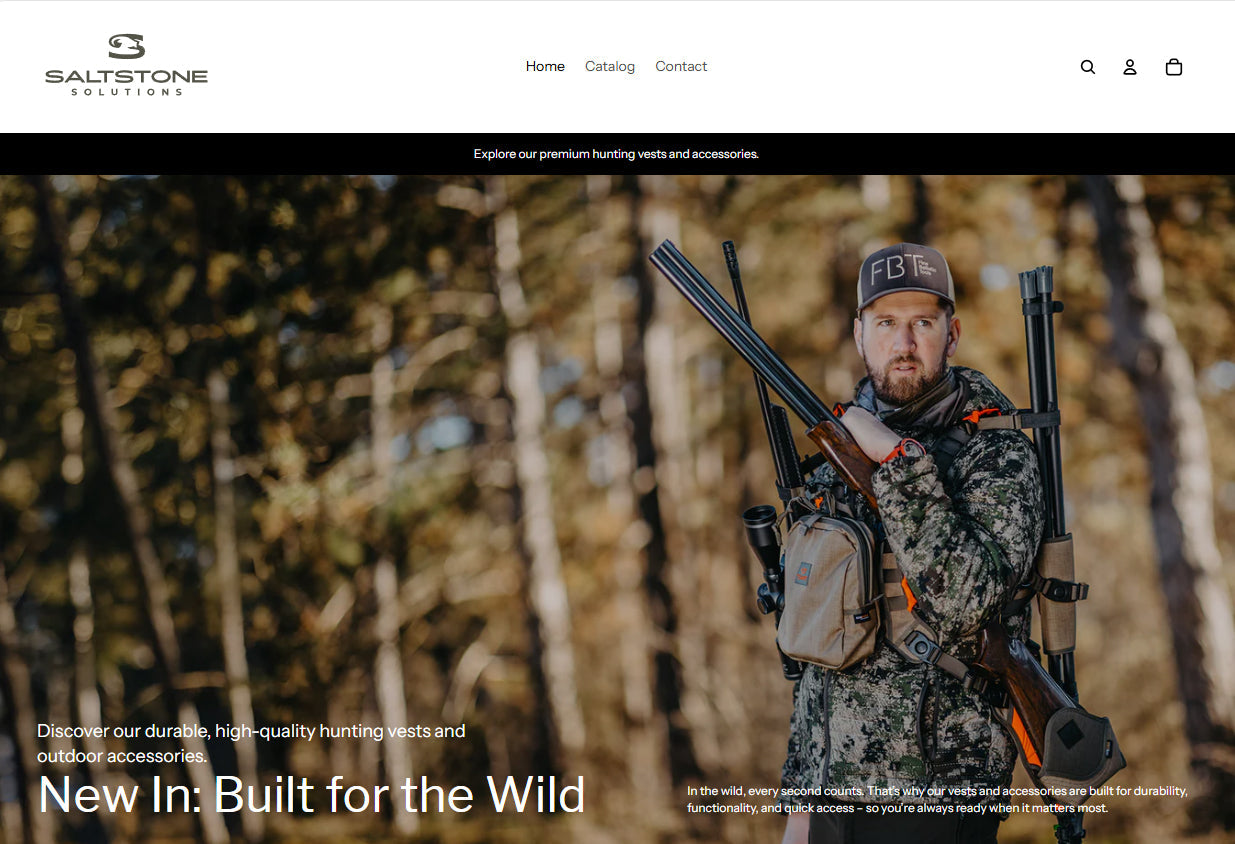Click the 'Discover our durable' subheading text
The width and height of the screenshot is (1235, 844).
pos(251,743)
